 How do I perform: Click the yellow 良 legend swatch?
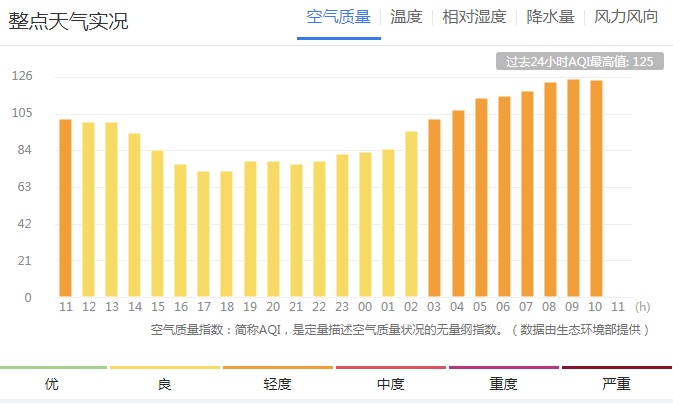coord(165,368)
